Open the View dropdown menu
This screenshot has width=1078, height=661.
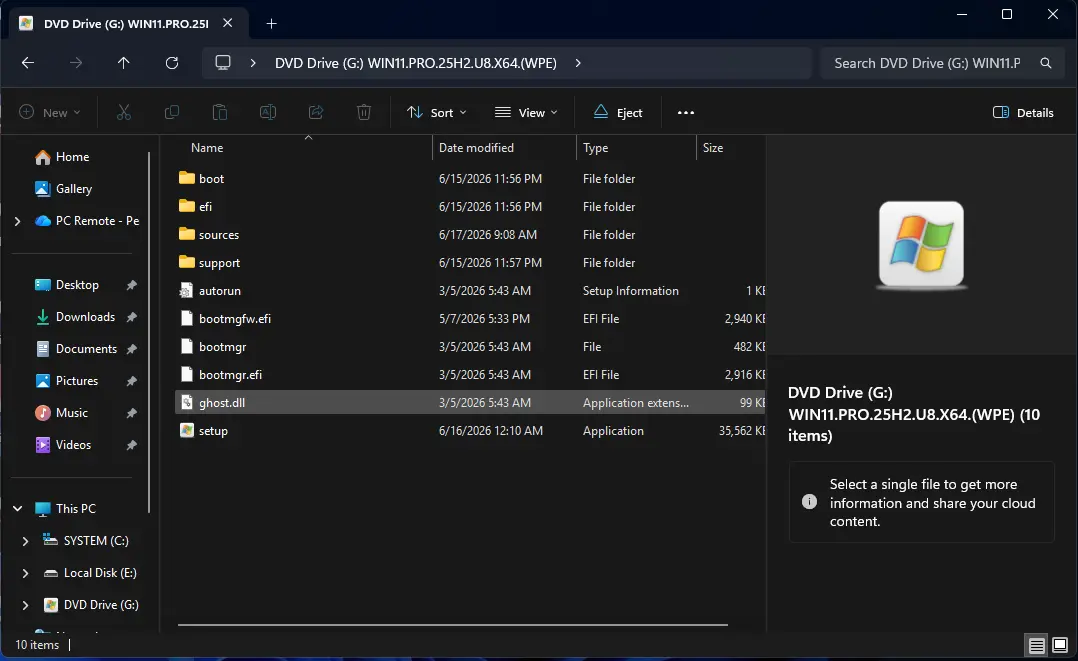pyautogui.click(x=527, y=112)
